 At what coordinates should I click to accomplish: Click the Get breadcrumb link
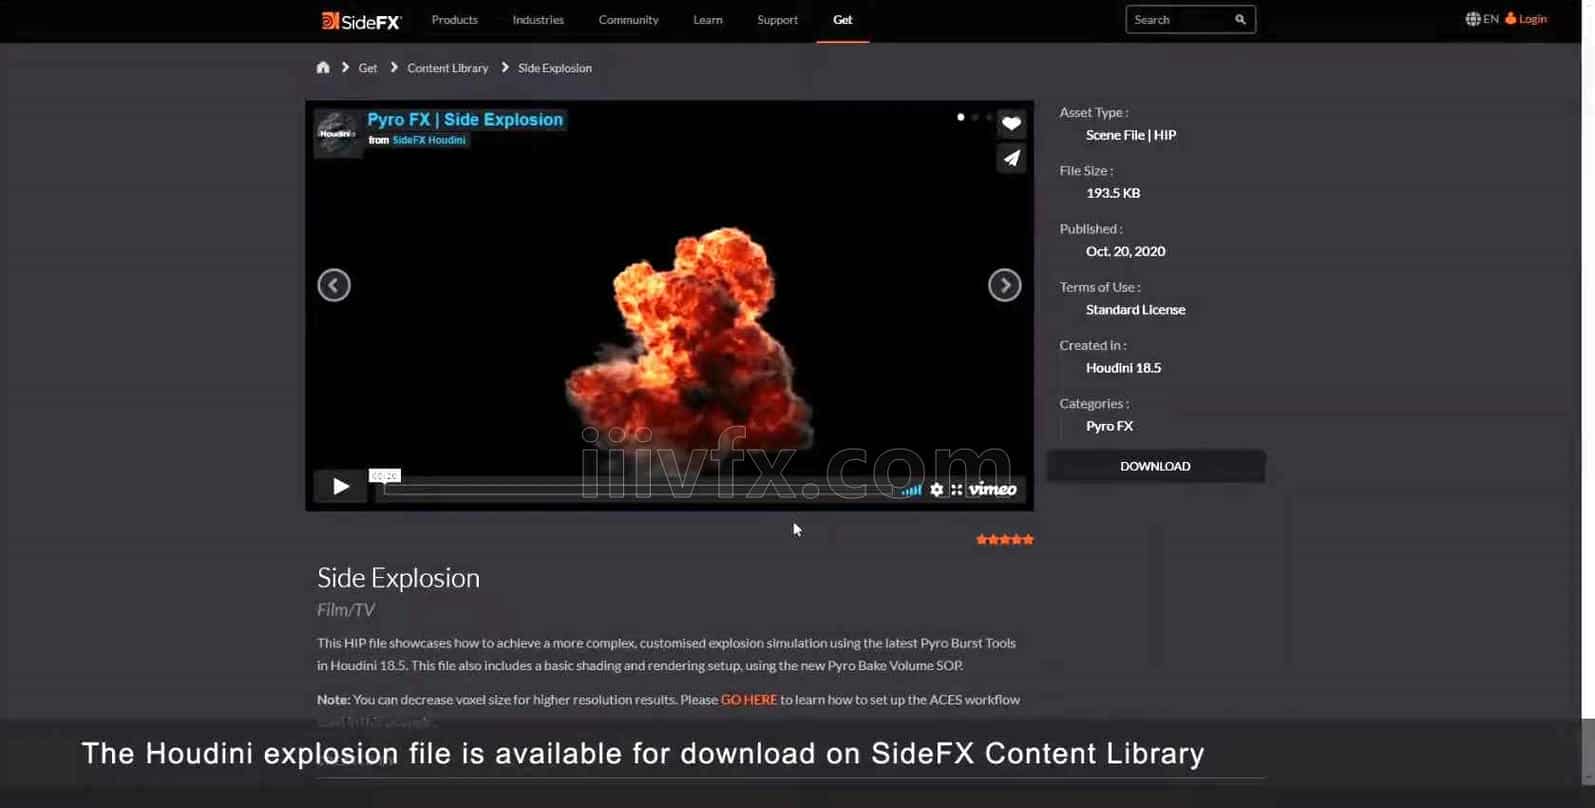tap(368, 68)
